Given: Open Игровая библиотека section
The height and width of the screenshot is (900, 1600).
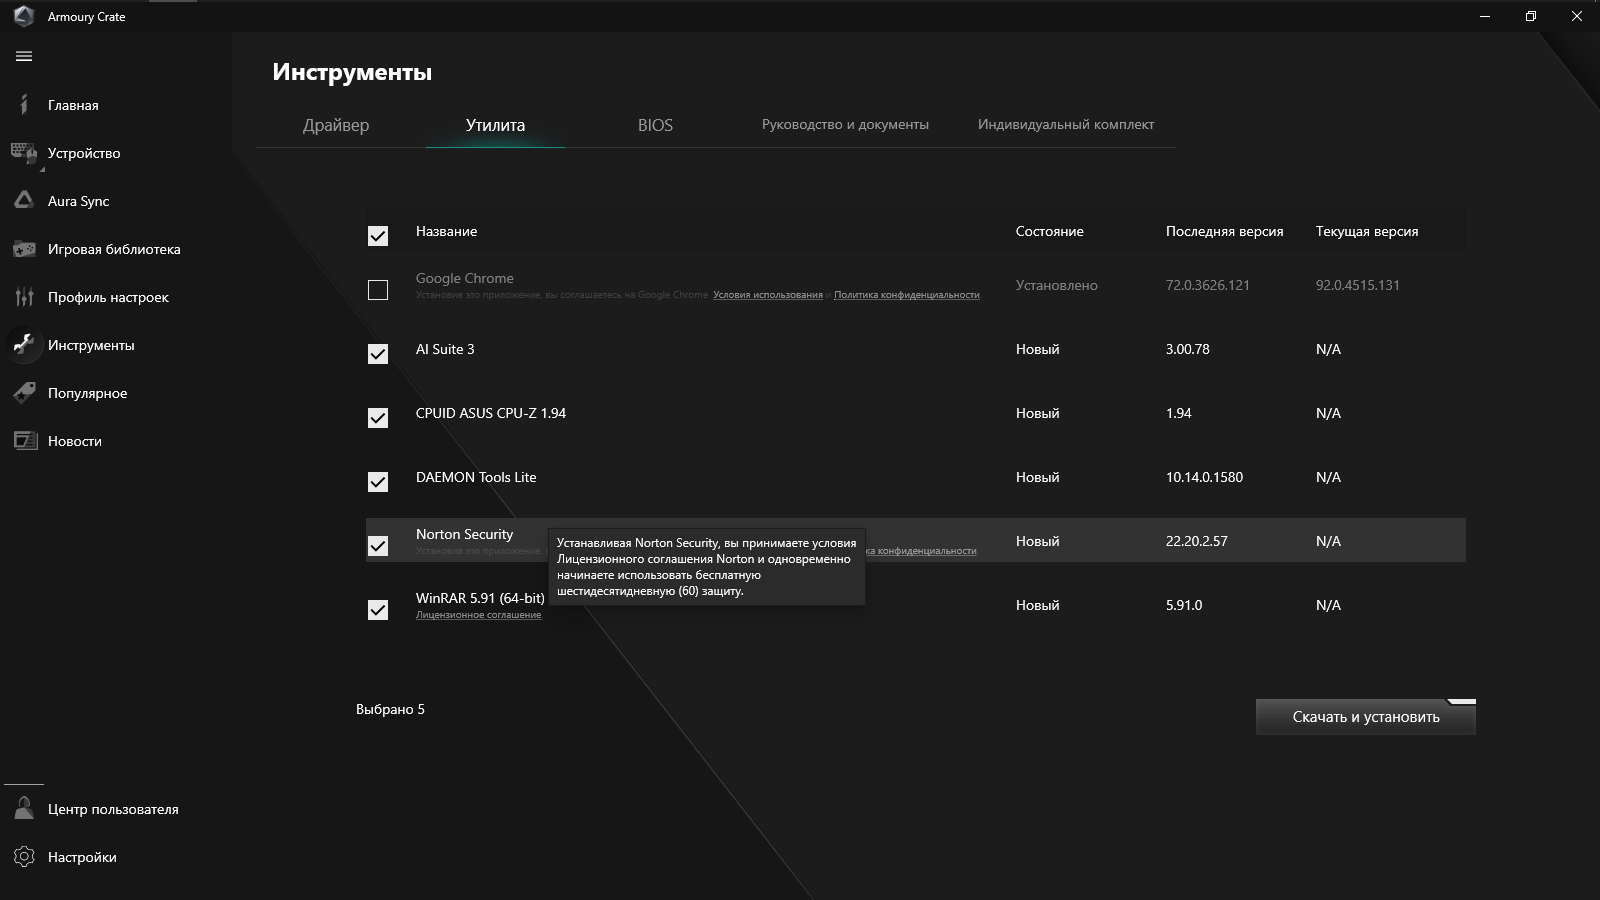Looking at the screenshot, I should pyautogui.click(x=114, y=249).
